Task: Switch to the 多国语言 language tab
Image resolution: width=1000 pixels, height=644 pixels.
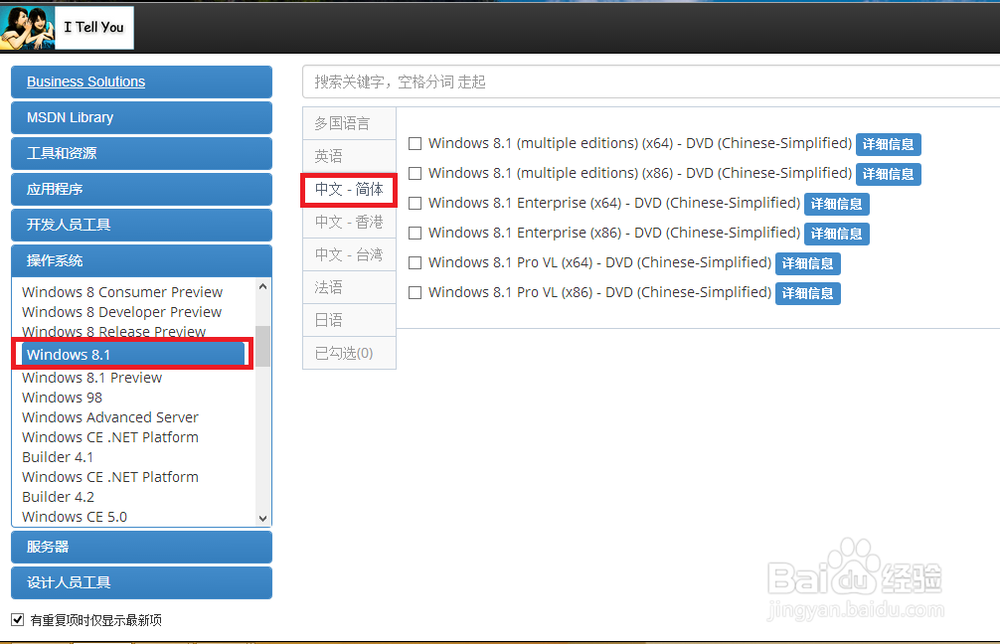Action: [x=349, y=123]
